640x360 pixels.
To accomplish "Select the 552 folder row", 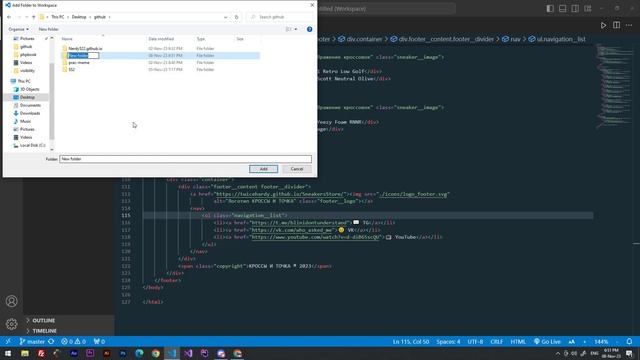I will (160, 70).
